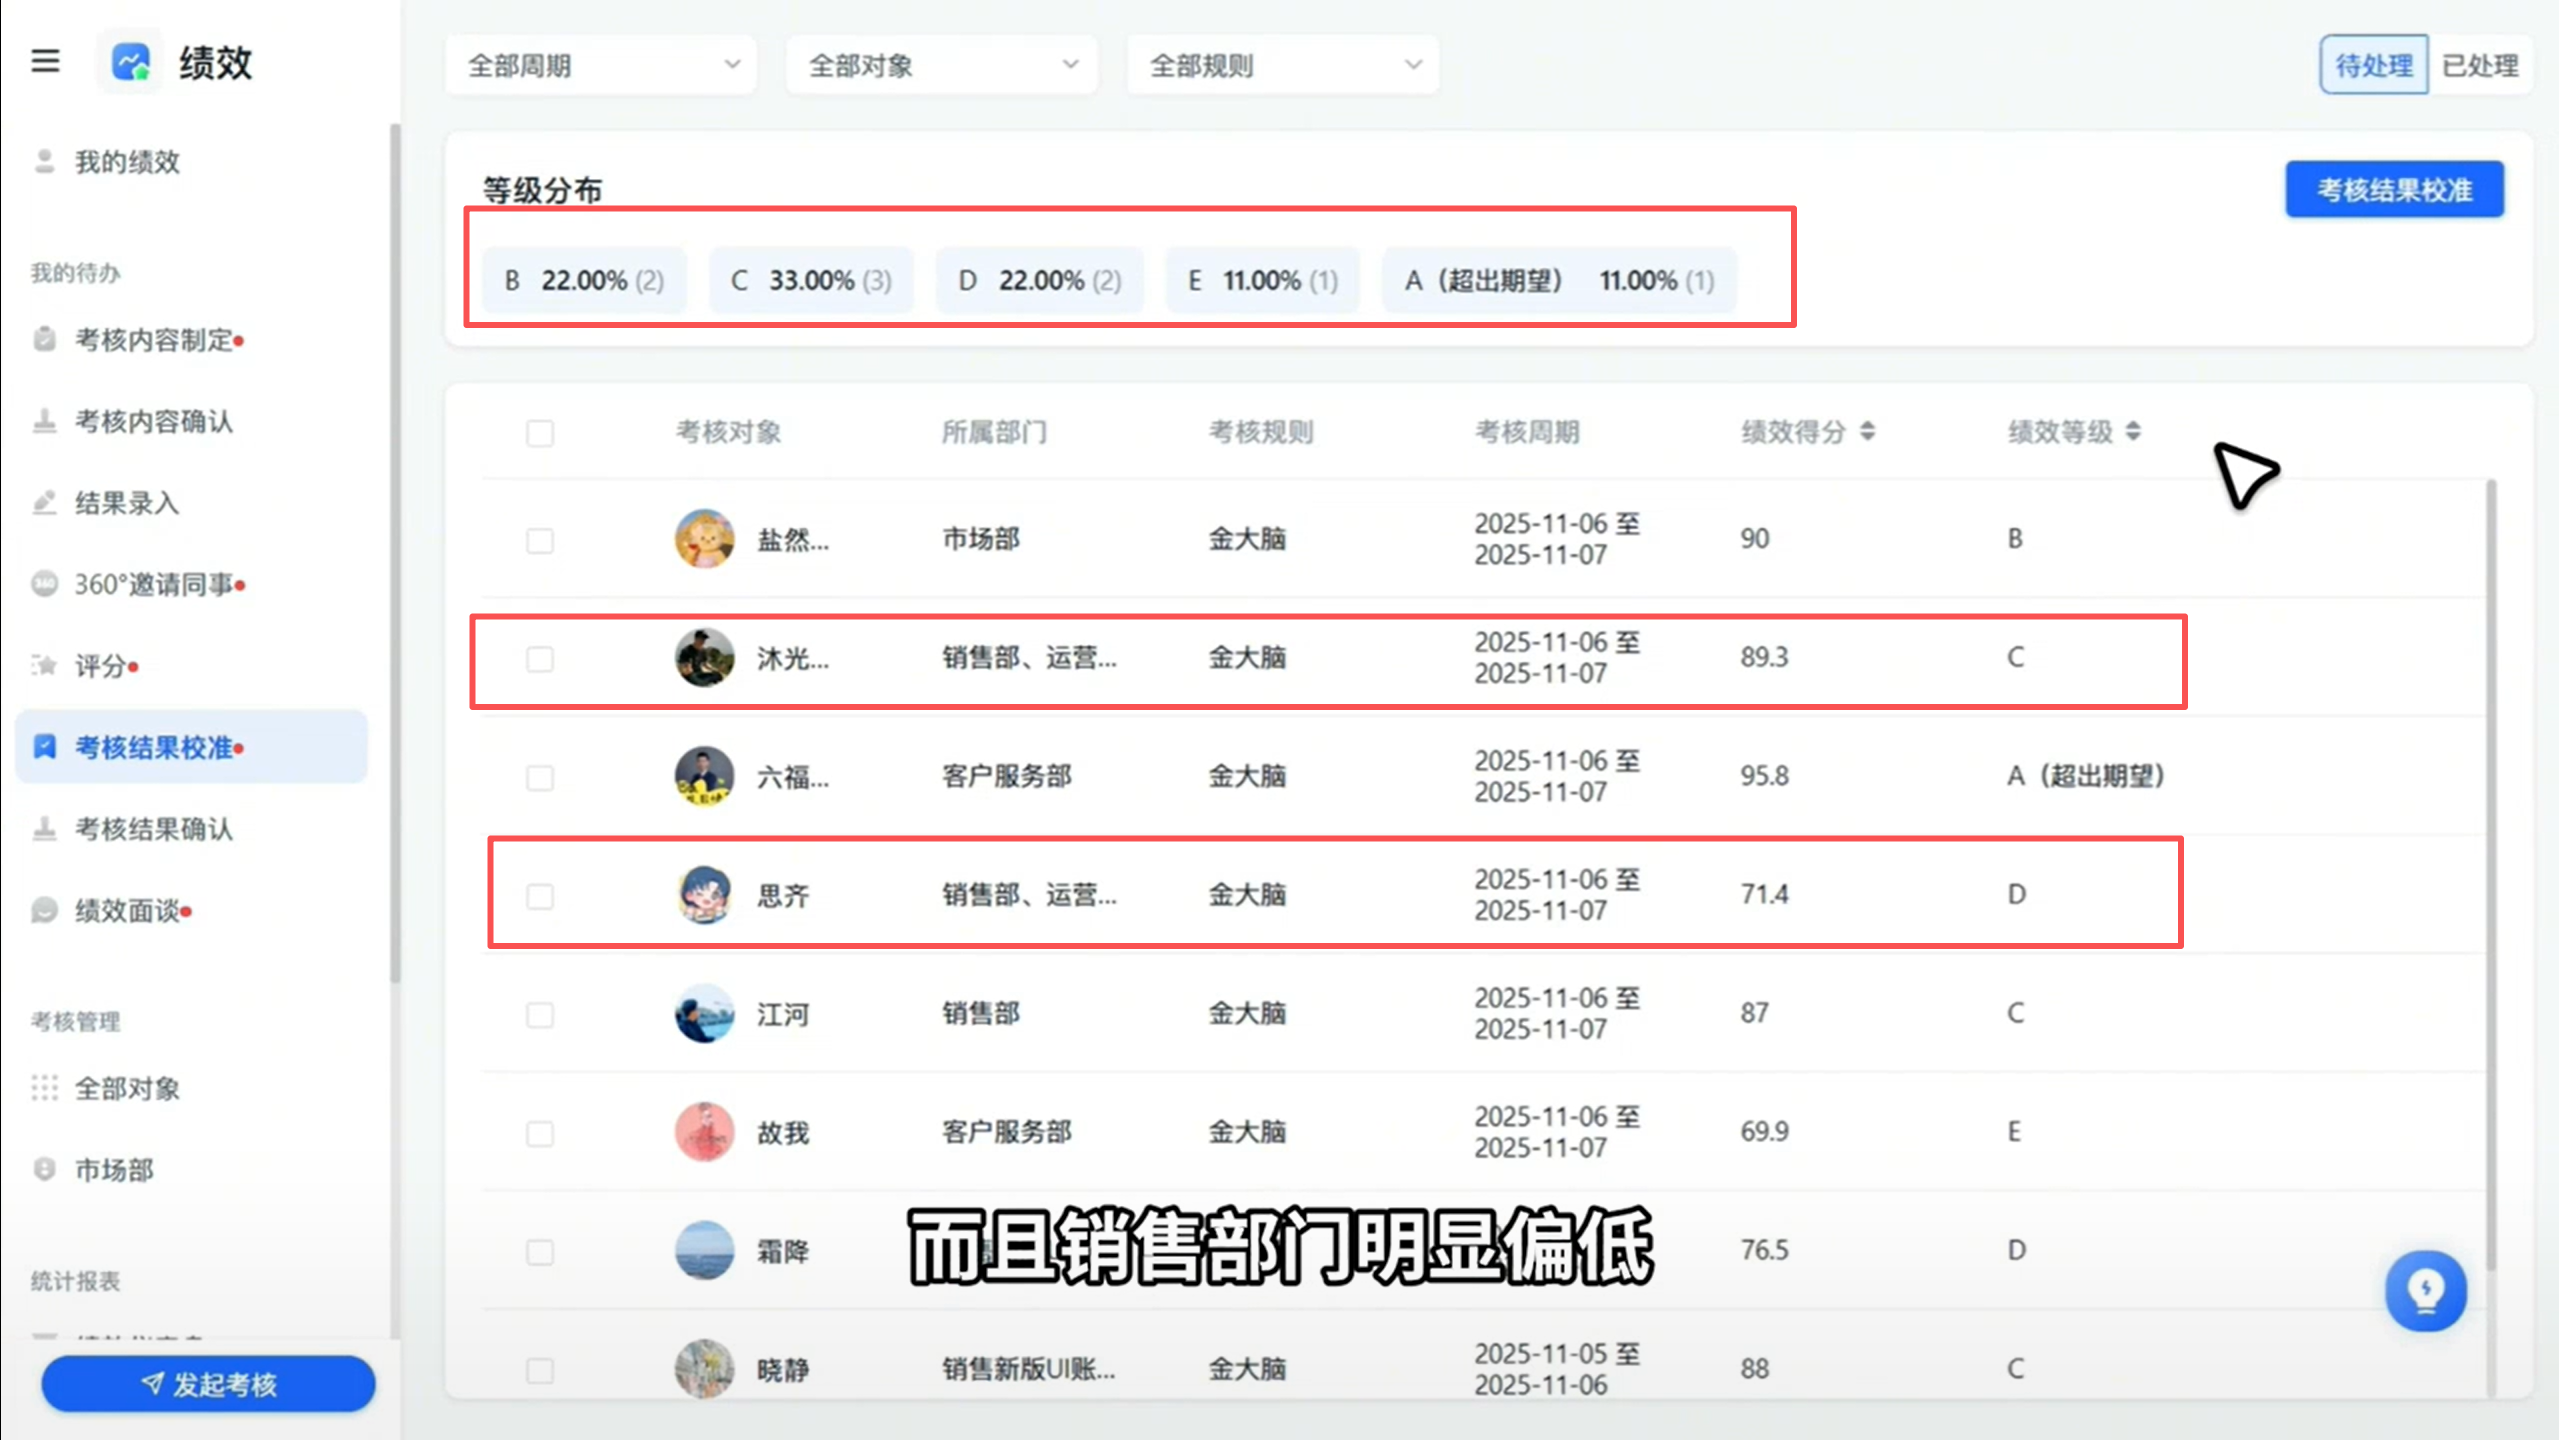Screen dimensions: 2559x1440
Task: Click the 市场部 sidebar icon
Action: 44,1169
